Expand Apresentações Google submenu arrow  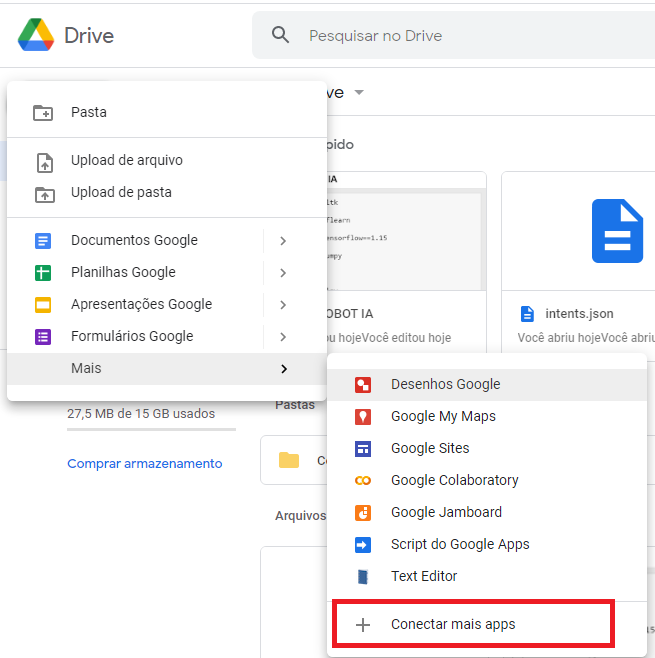(x=283, y=305)
